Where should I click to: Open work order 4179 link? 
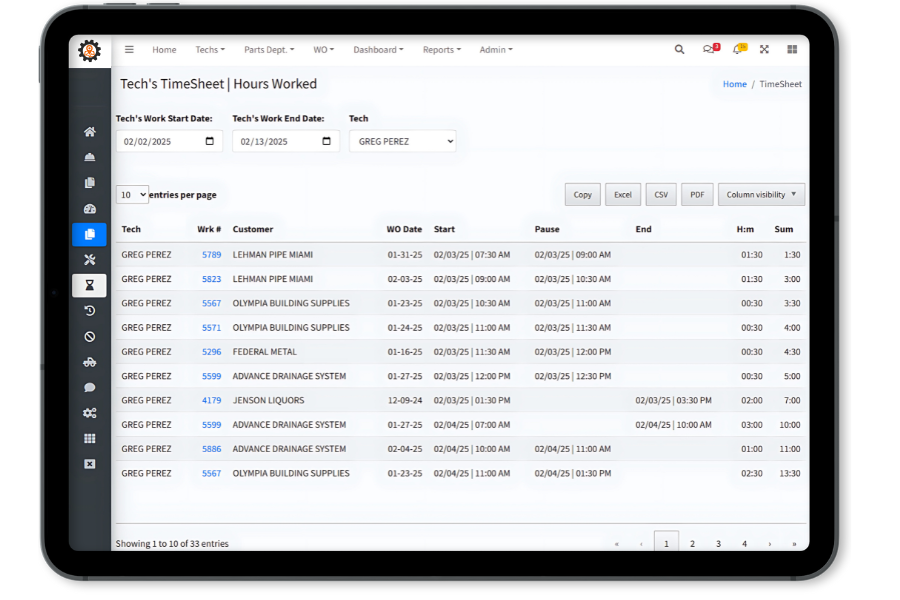tap(211, 400)
